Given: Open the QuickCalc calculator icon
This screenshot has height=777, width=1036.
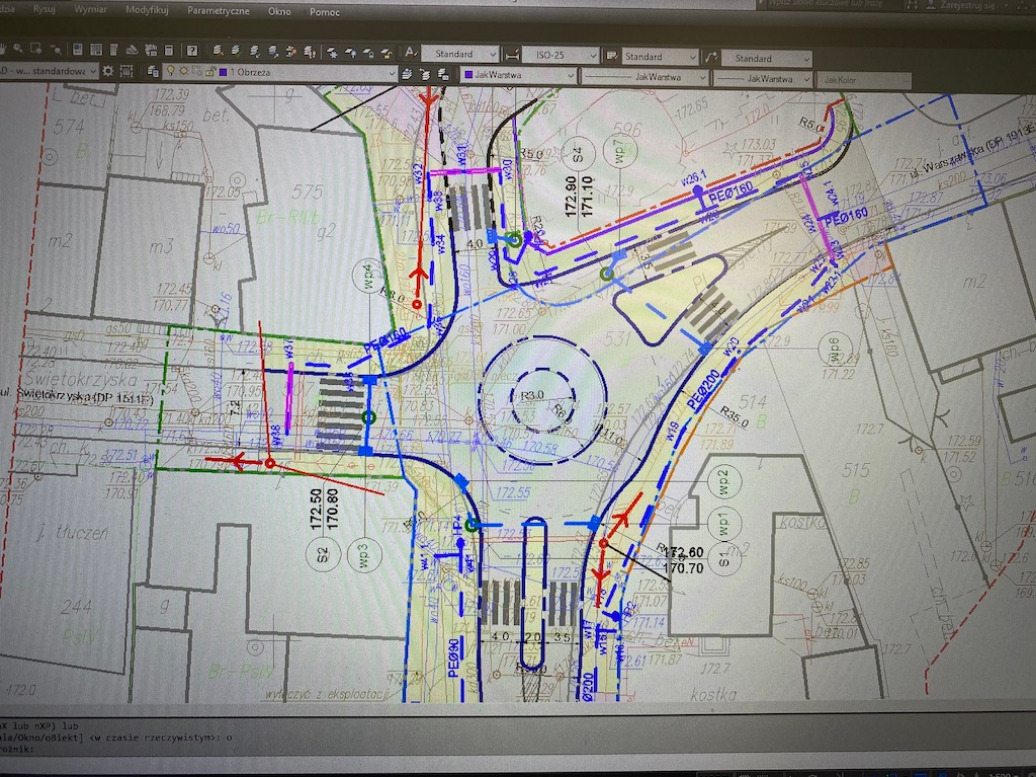Looking at the screenshot, I should pos(169,51).
